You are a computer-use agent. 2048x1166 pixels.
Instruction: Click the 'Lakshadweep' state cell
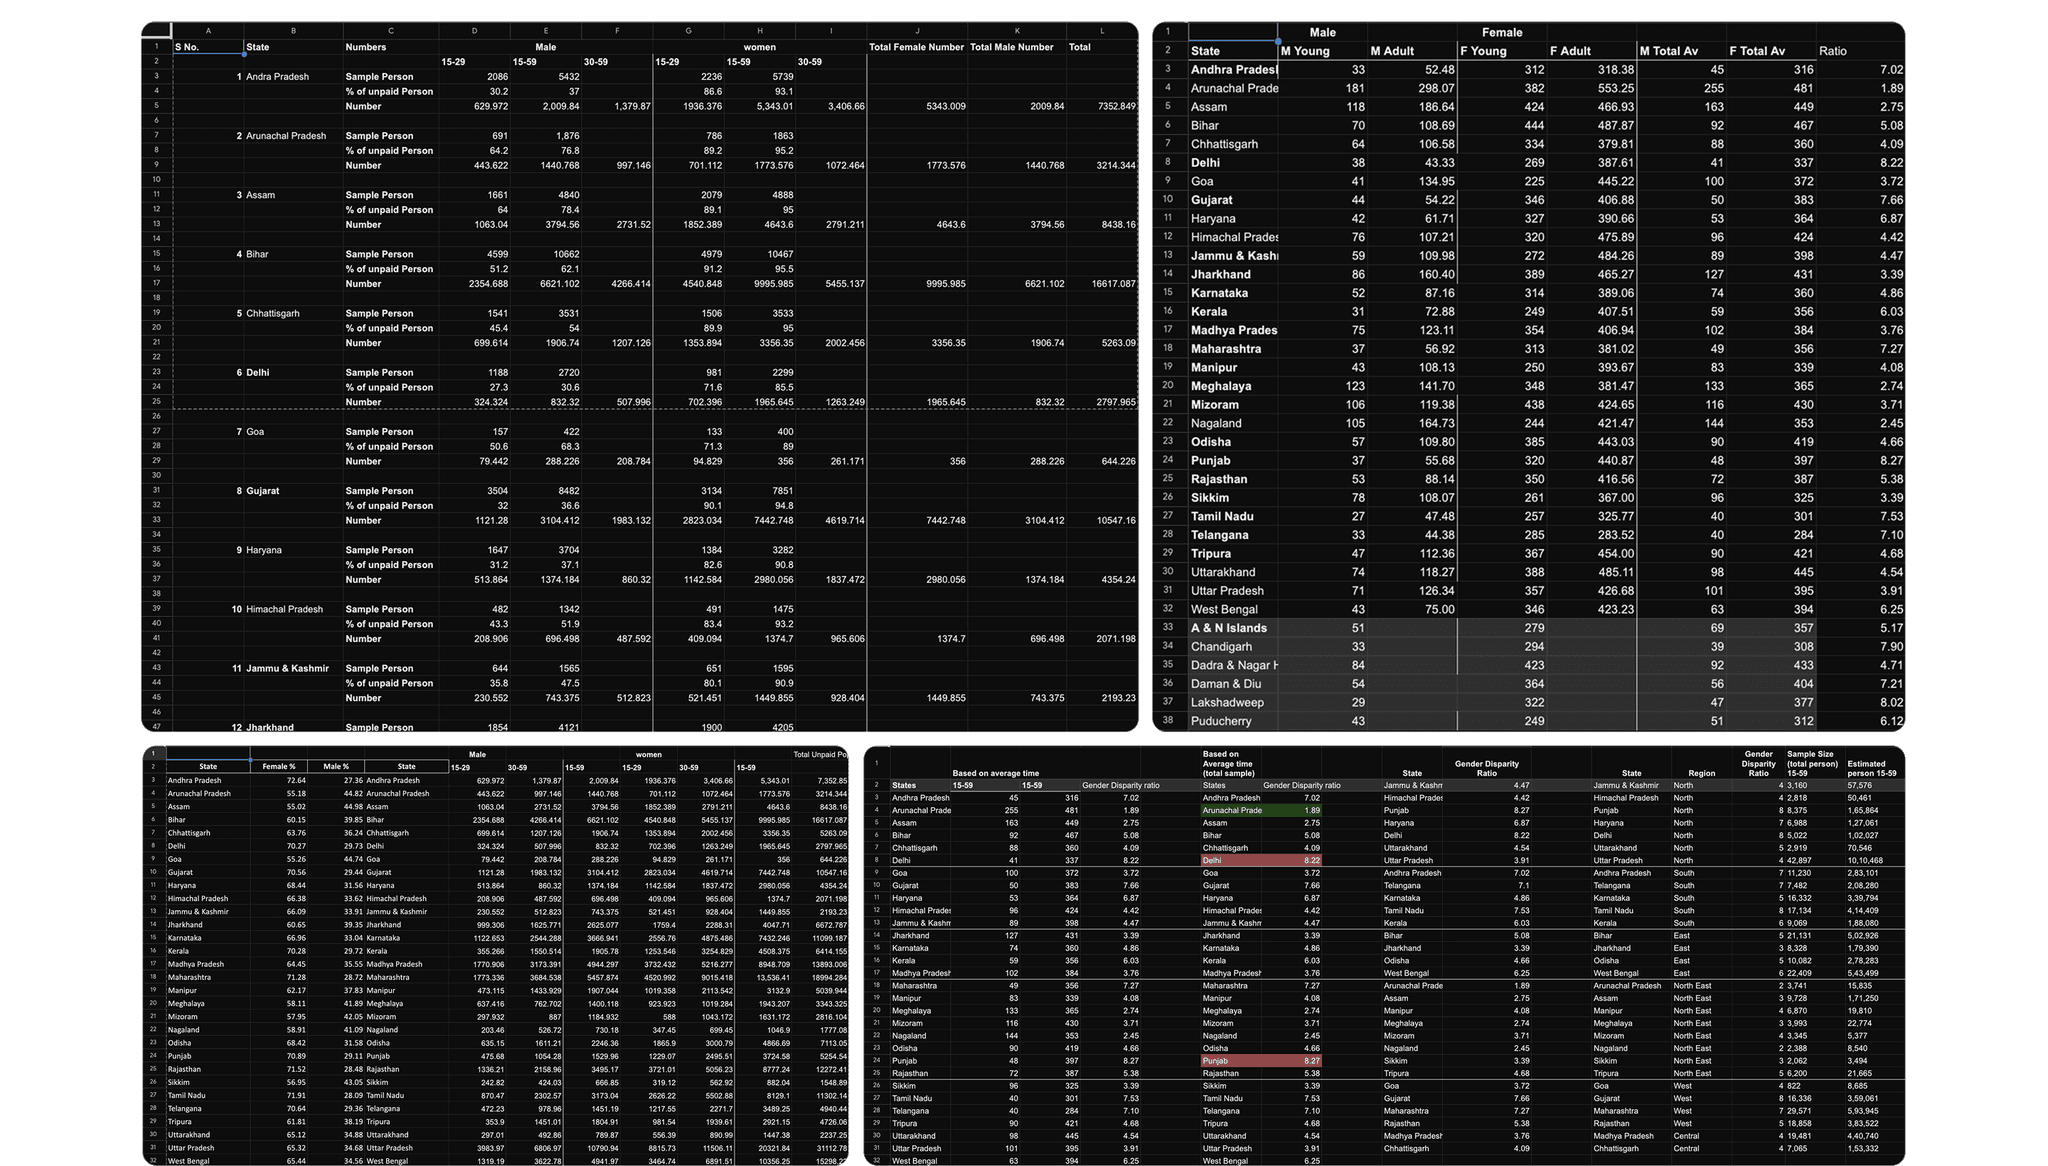pyautogui.click(x=1227, y=702)
